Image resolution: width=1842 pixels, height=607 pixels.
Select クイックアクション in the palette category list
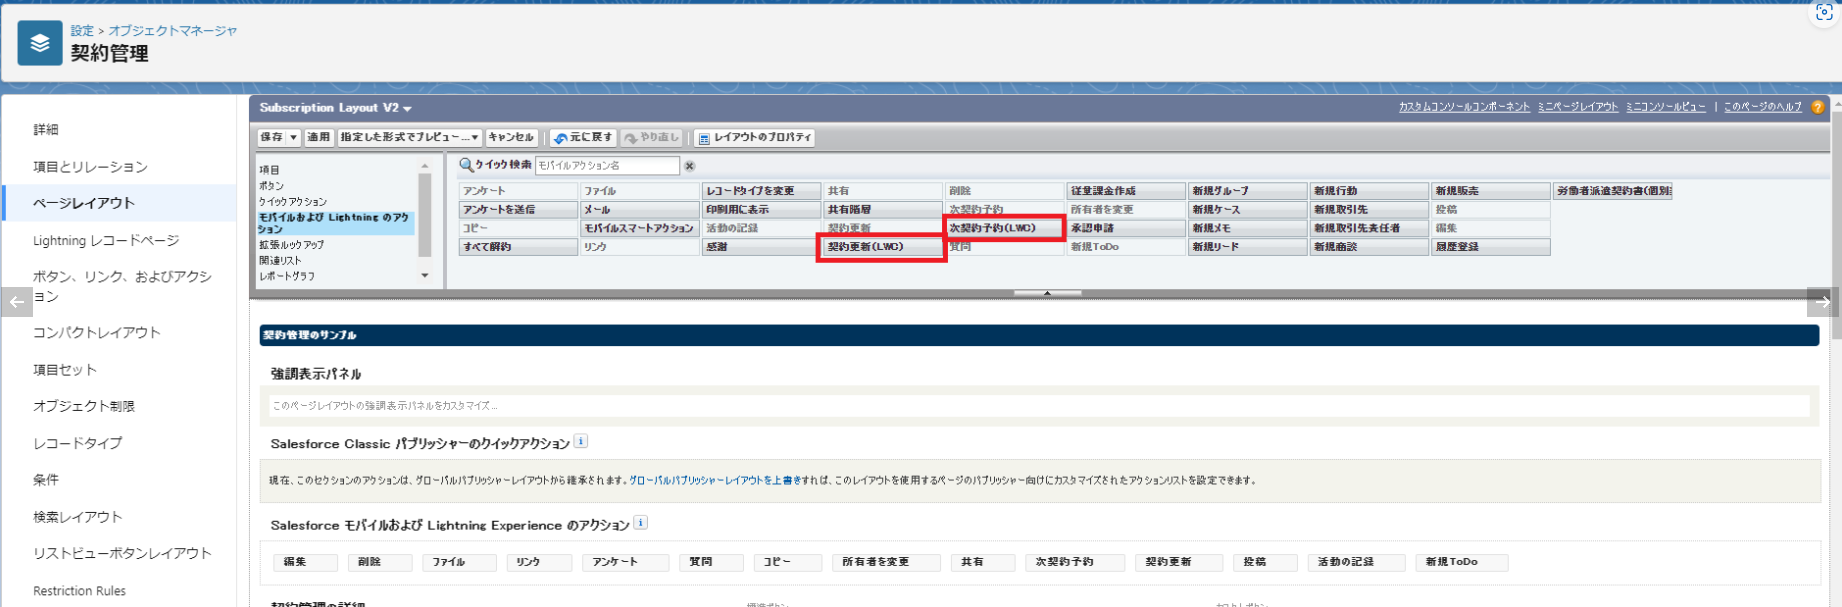(293, 202)
